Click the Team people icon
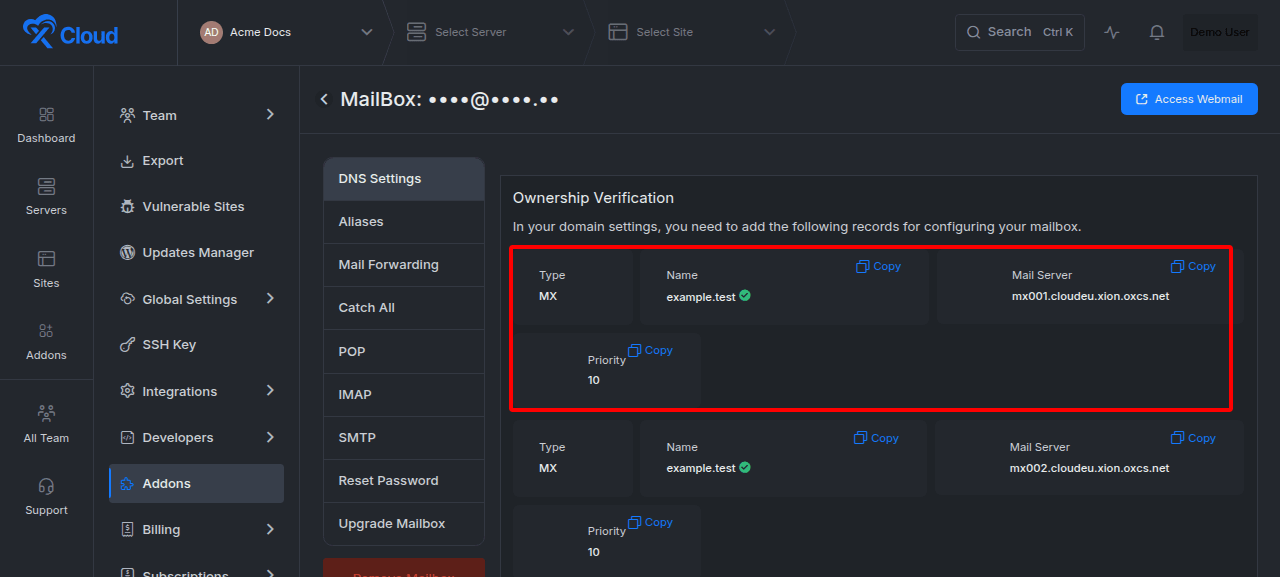 127,115
